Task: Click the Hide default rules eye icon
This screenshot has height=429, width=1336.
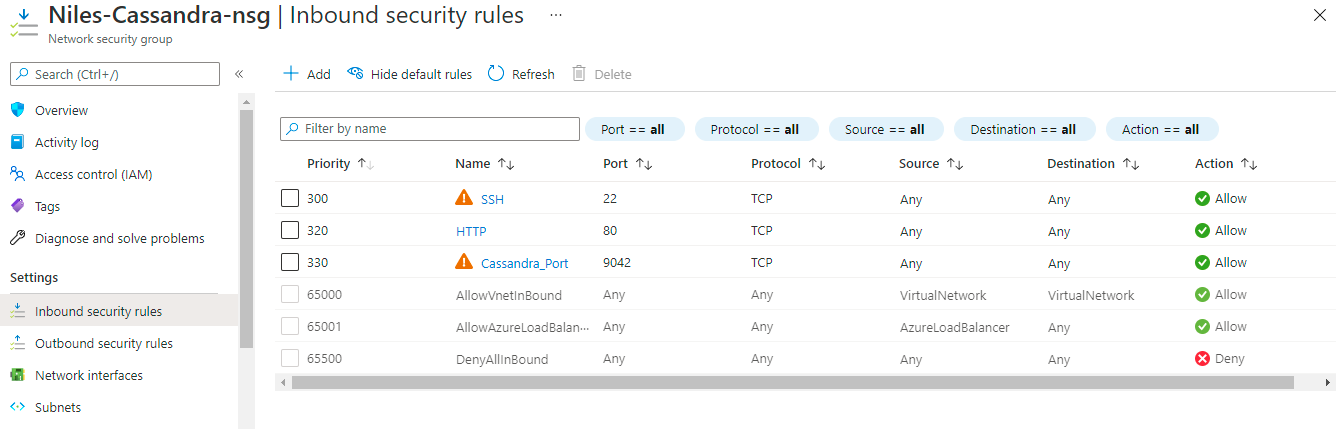Action: click(355, 74)
